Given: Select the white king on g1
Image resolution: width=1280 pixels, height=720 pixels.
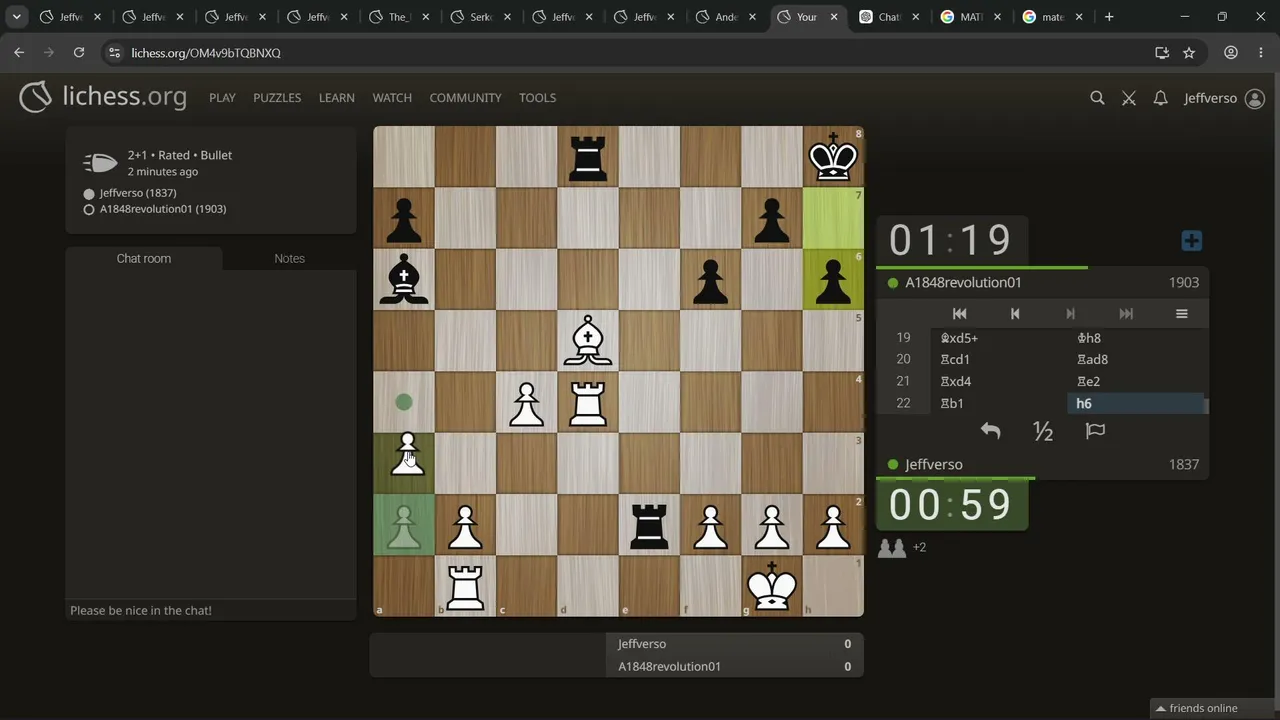Looking at the screenshot, I should pos(772,586).
